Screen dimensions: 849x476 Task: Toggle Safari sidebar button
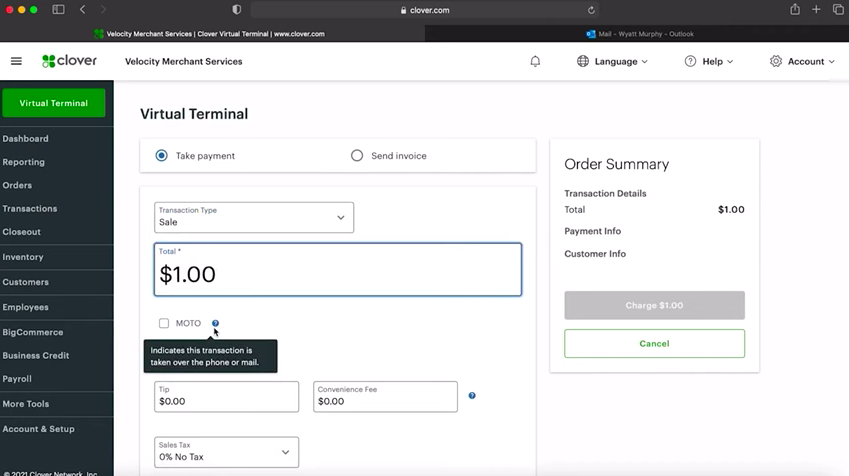(x=58, y=10)
